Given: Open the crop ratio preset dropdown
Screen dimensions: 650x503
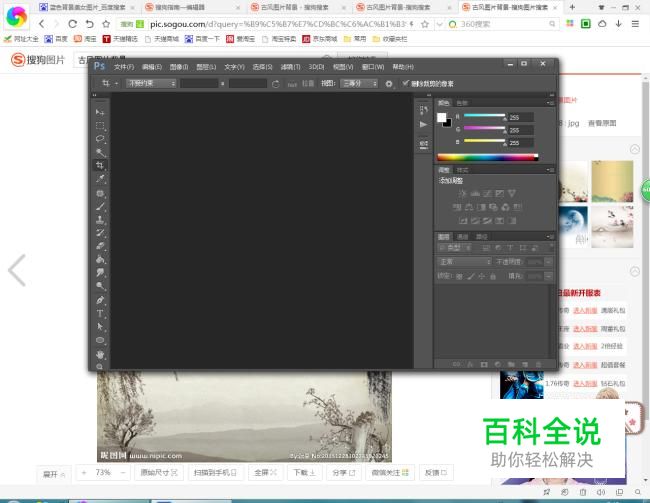Looking at the screenshot, I should 150,83.
